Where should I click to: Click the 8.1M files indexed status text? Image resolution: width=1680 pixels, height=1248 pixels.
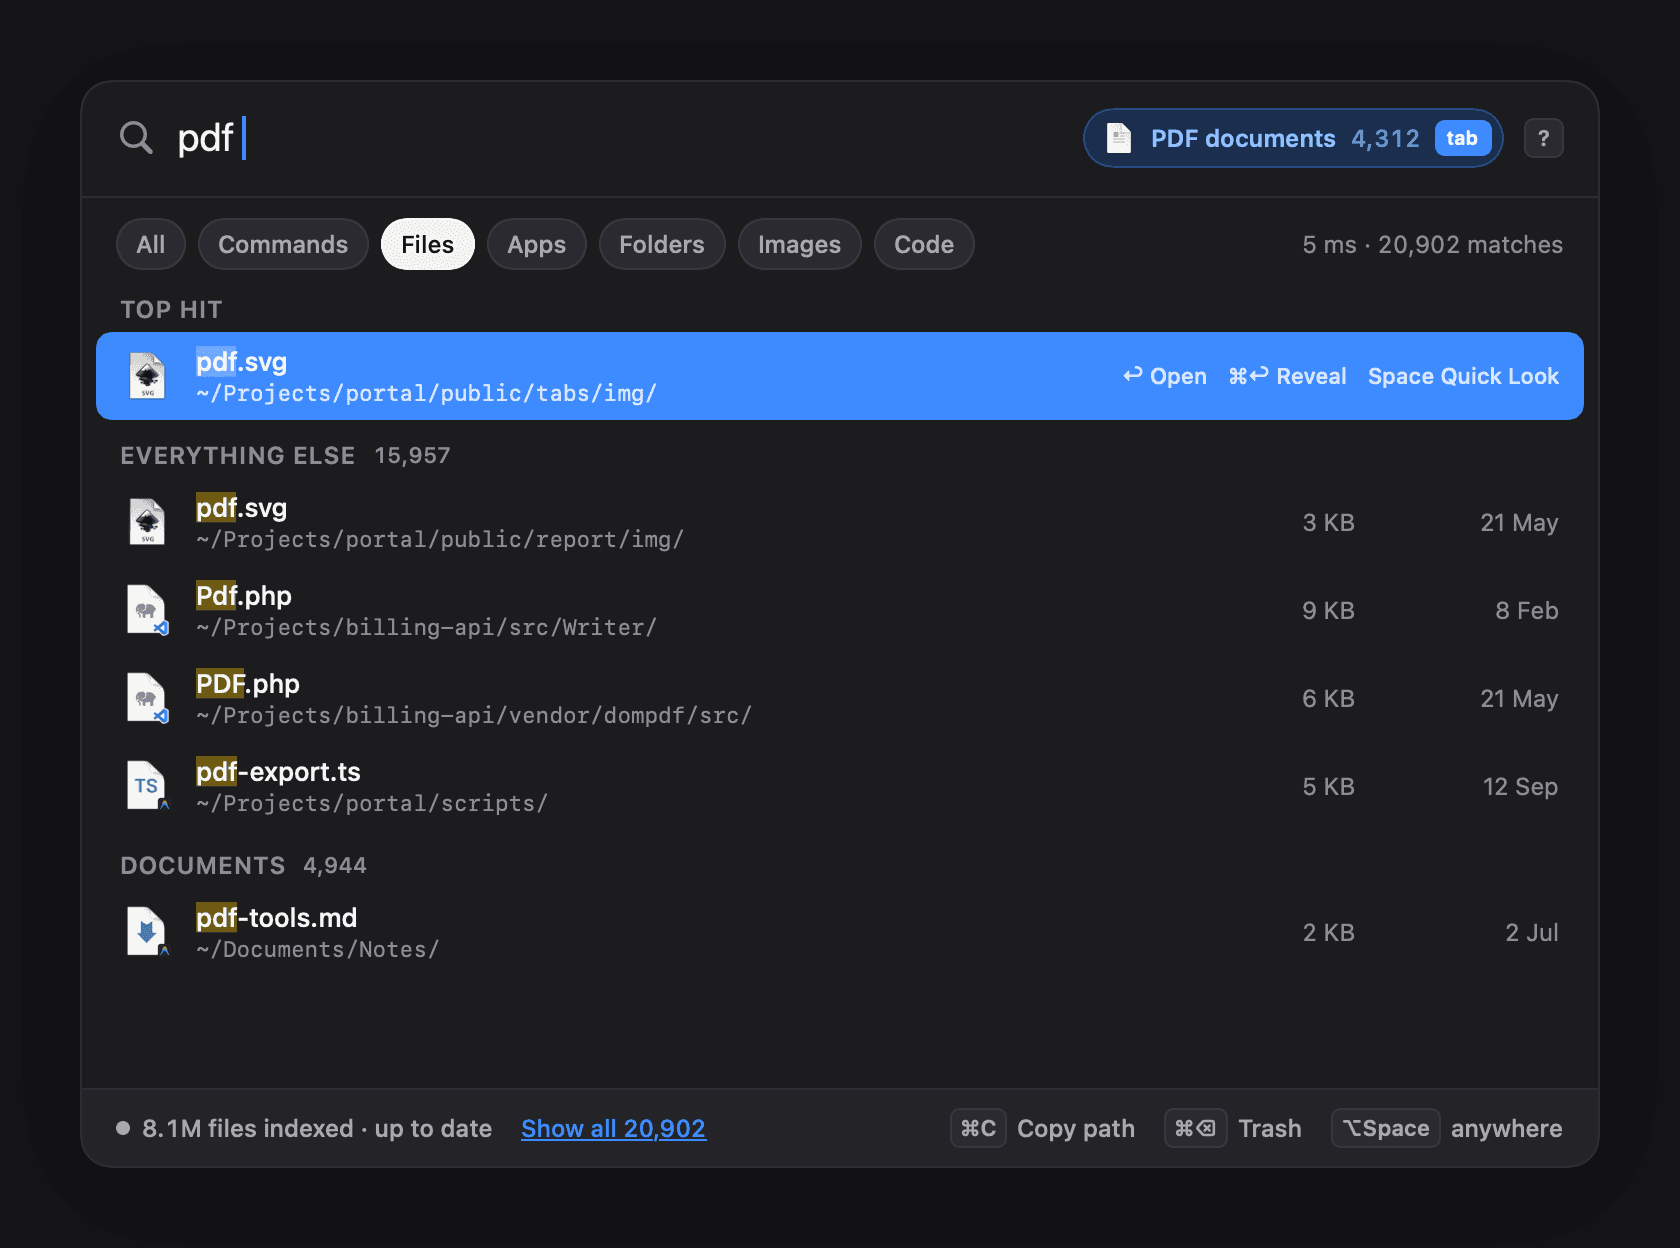click(317, 1128)
